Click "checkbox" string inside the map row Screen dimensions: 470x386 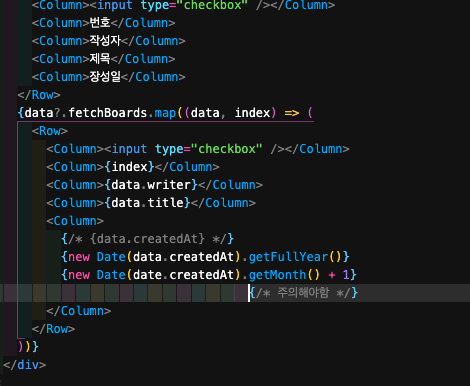tap(227, 149)
